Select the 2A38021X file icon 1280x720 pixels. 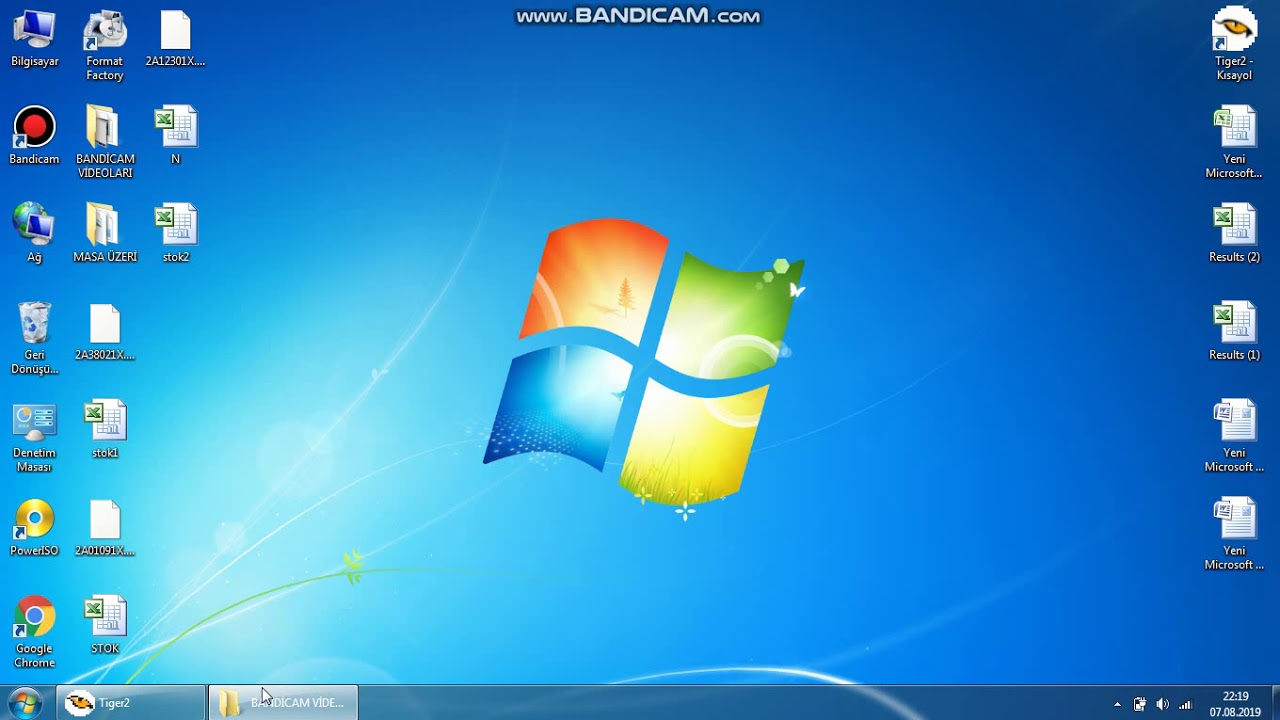(105, 332)
